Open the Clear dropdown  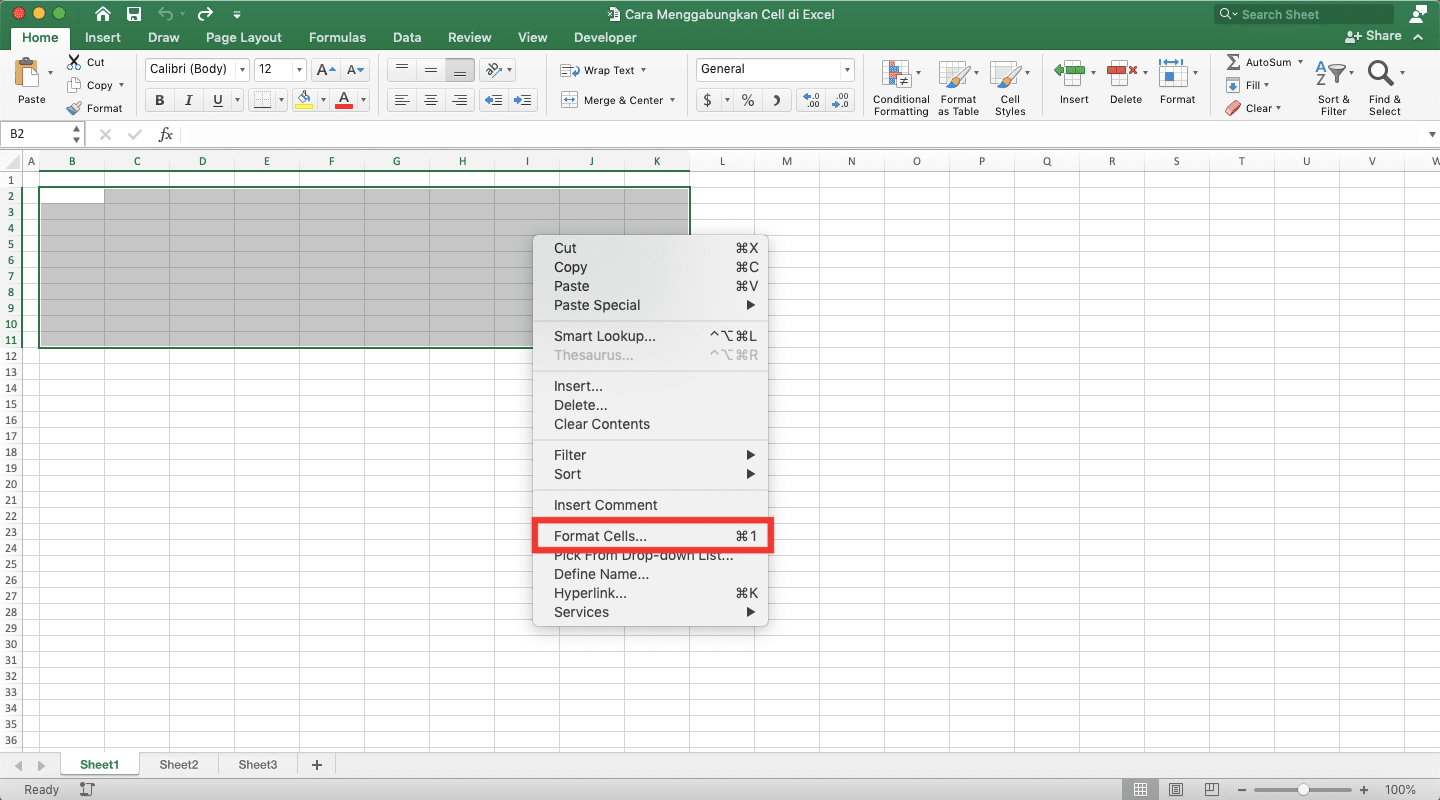(1253, 108)
